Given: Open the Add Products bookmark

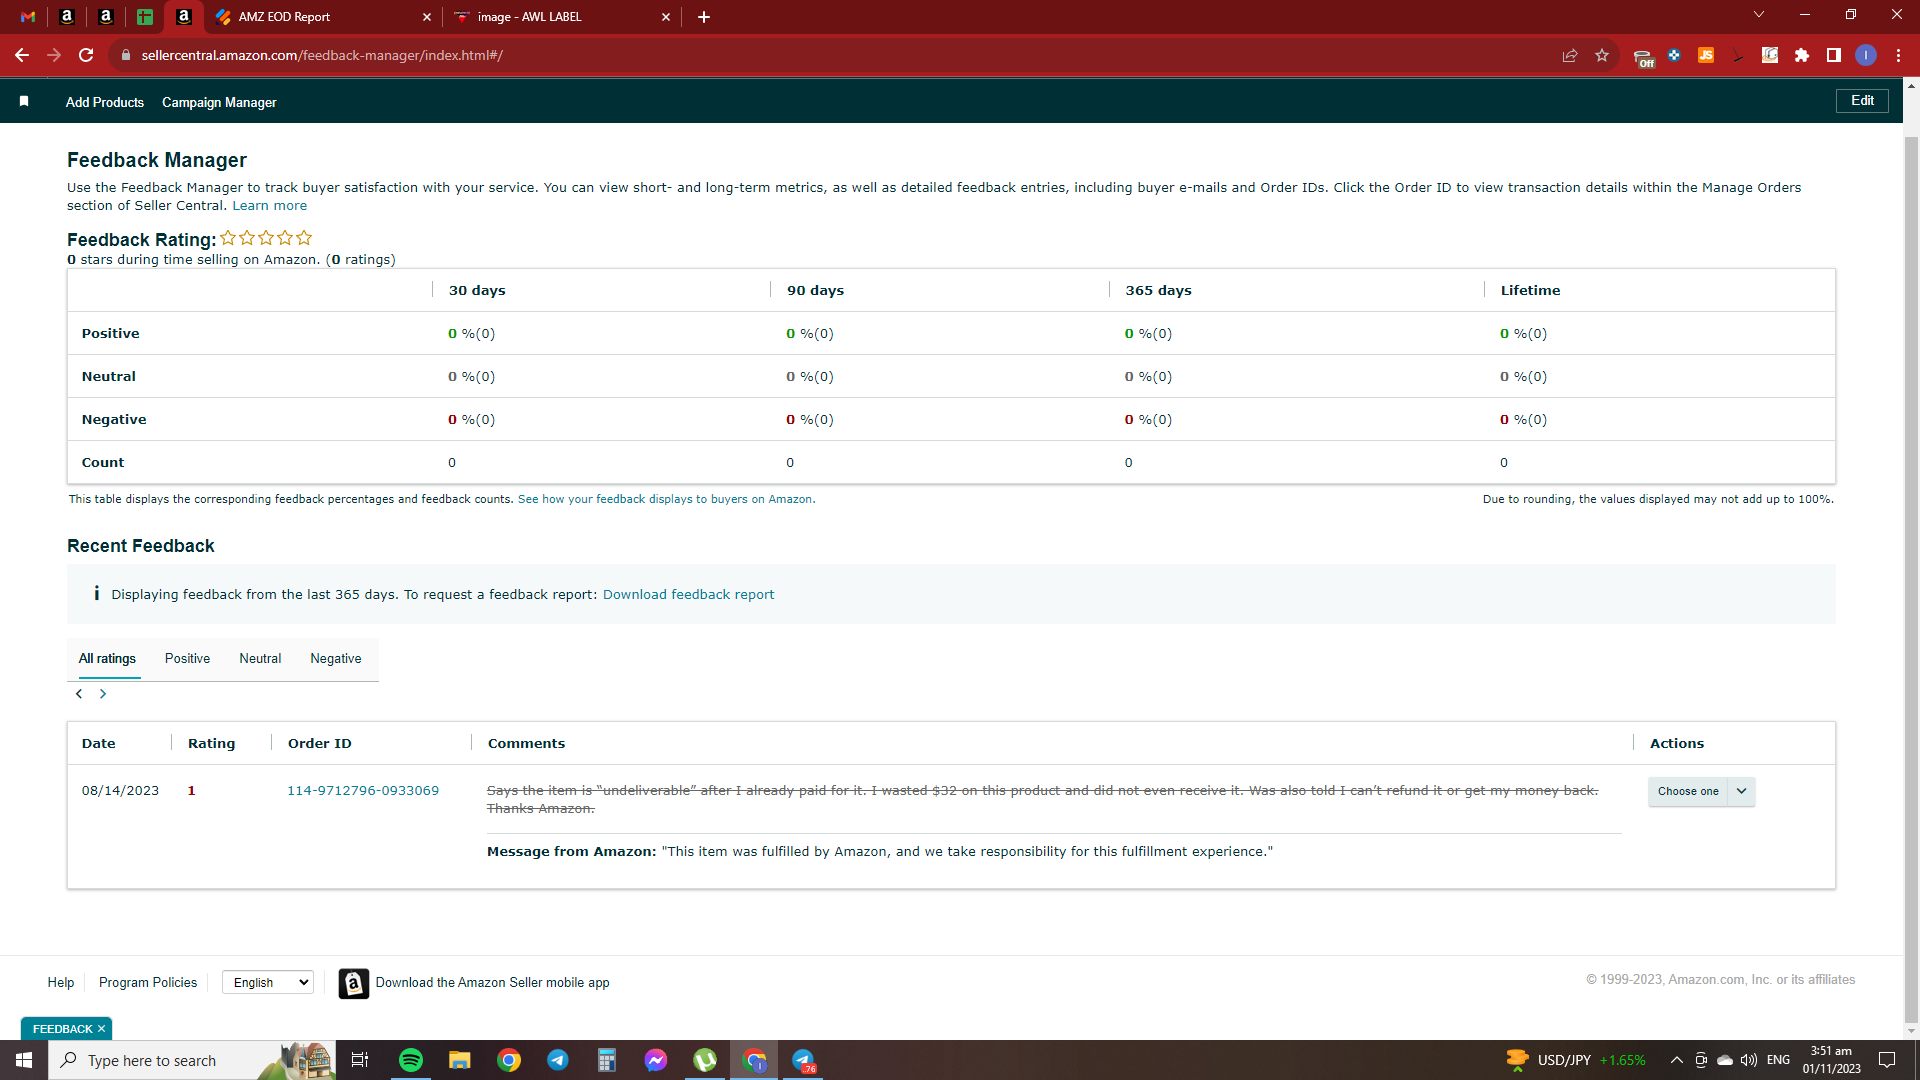Looking at the screenshot, I should (x=105, y=102).
